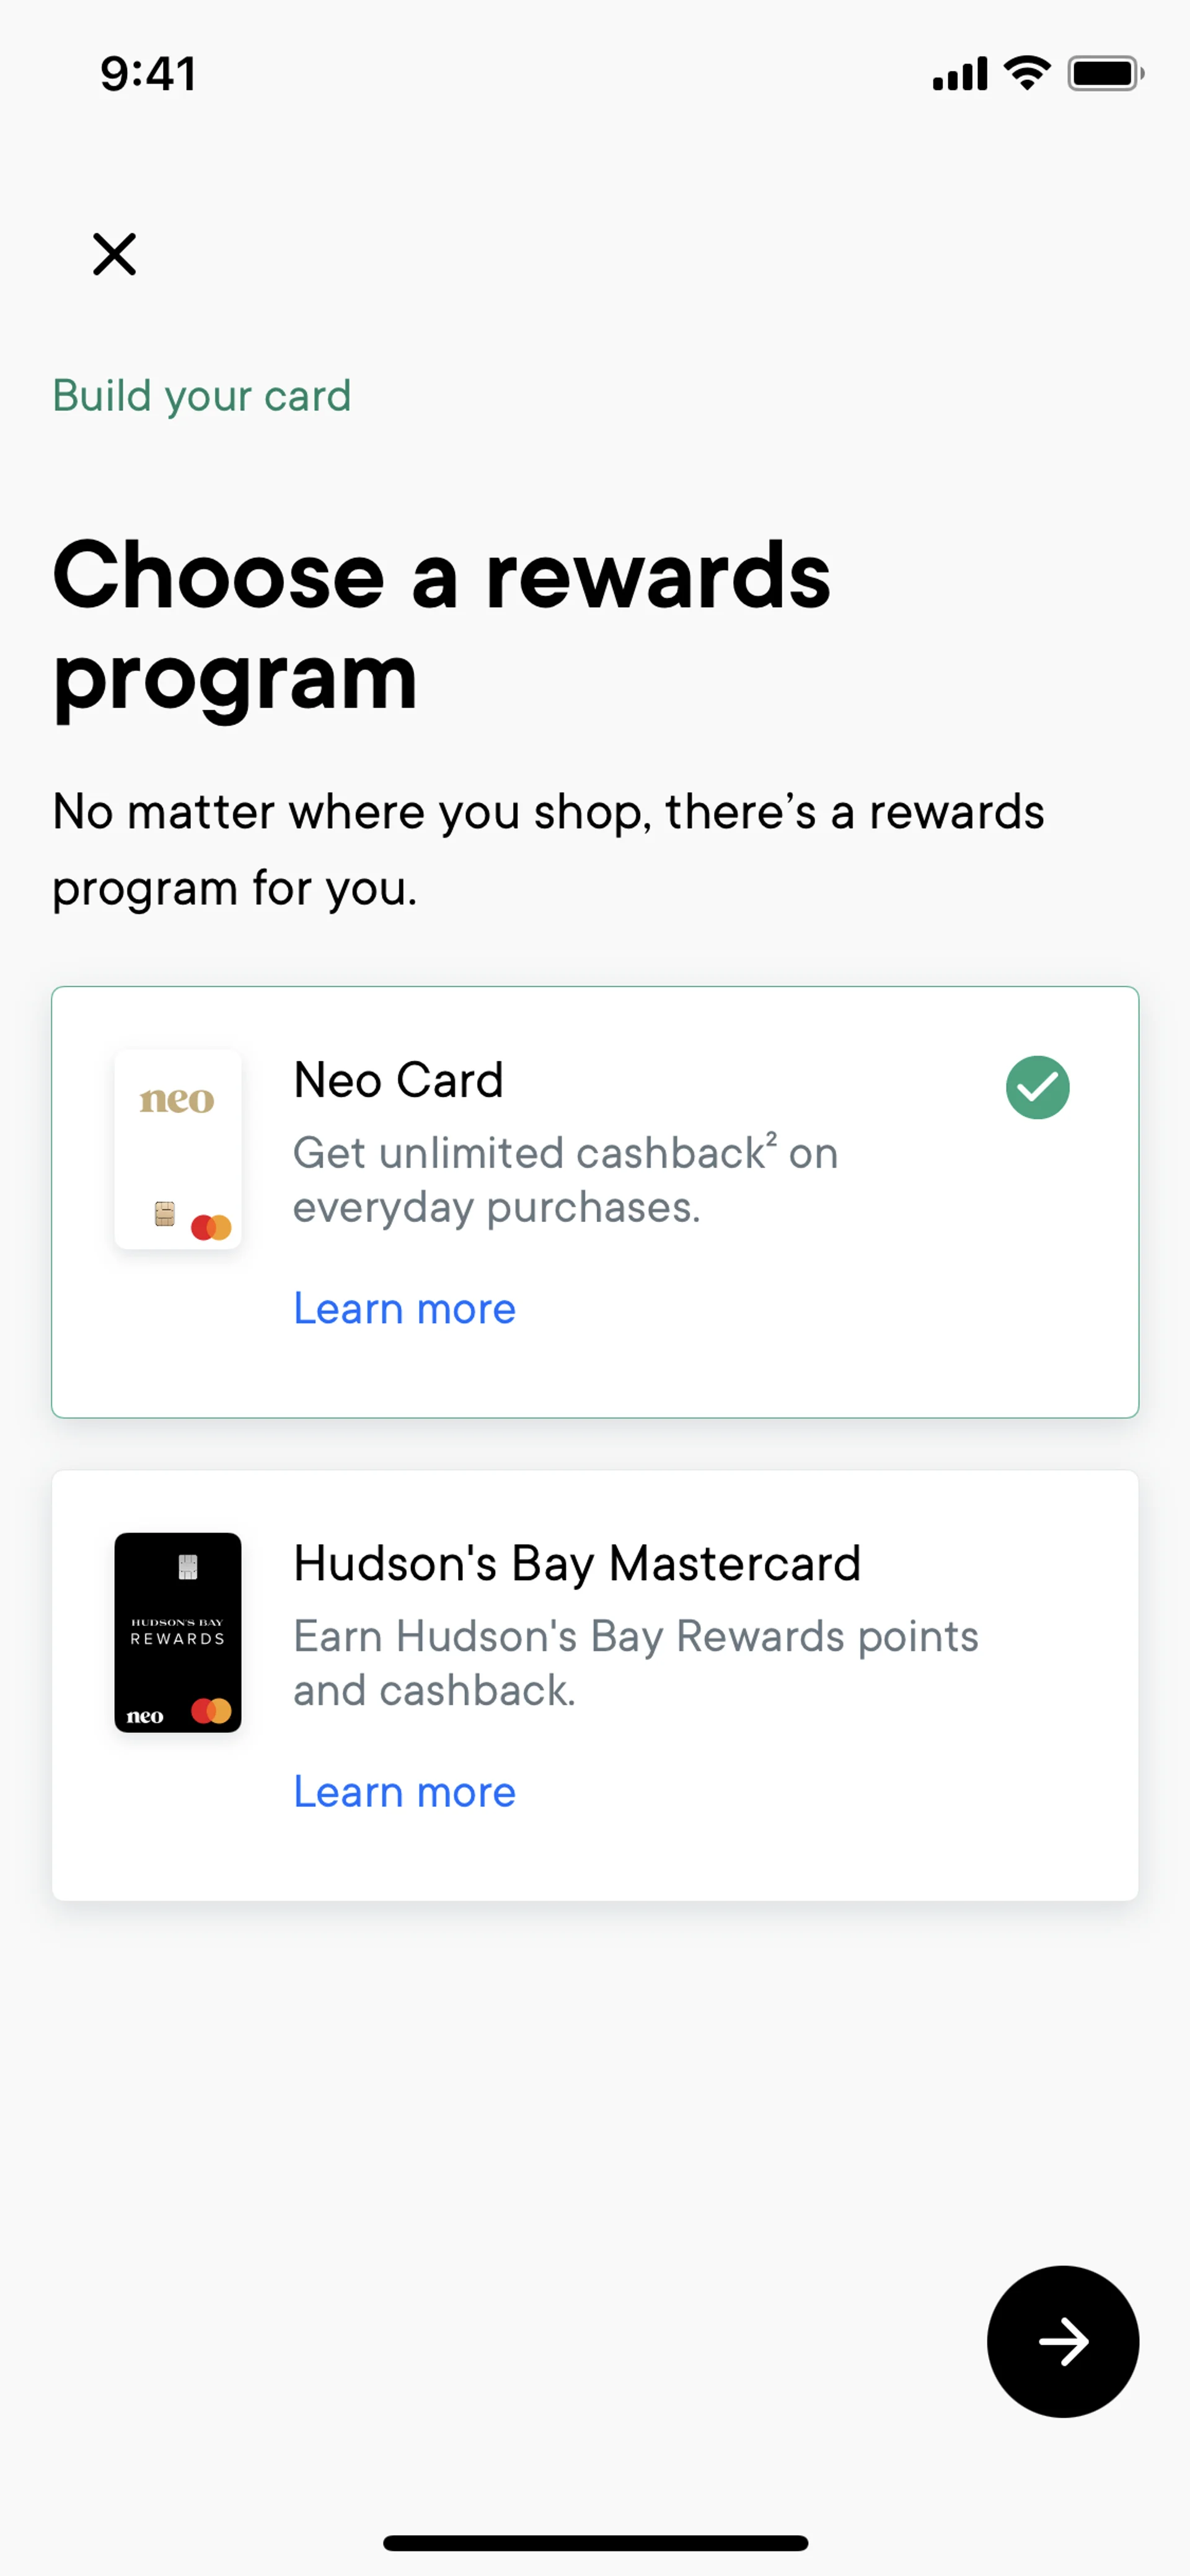1190x2576 pixels.
Task: Tap the green checkmark on Neo Card
Action: pos(1037,1087)
